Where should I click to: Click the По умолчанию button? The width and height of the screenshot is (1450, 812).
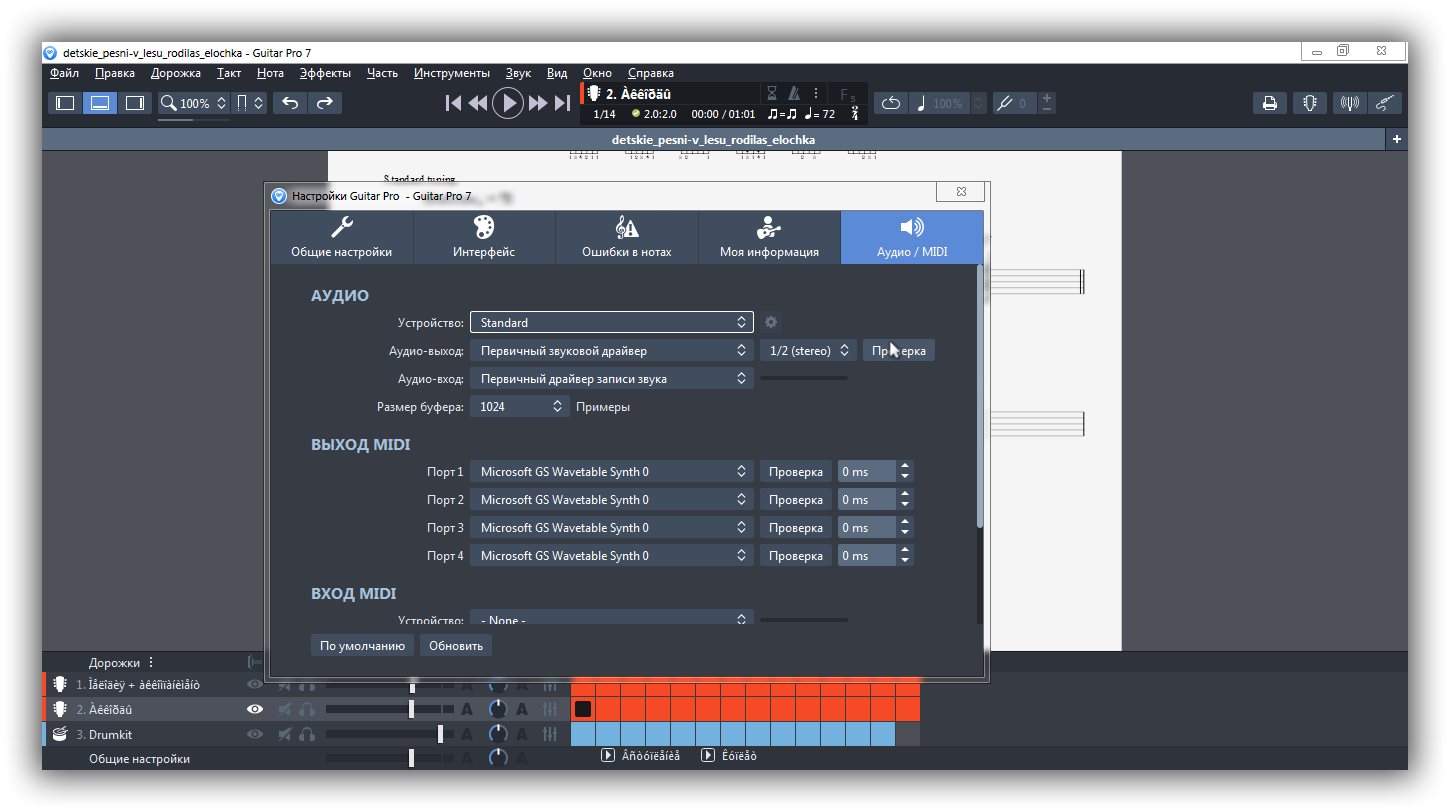pos(362,646)
